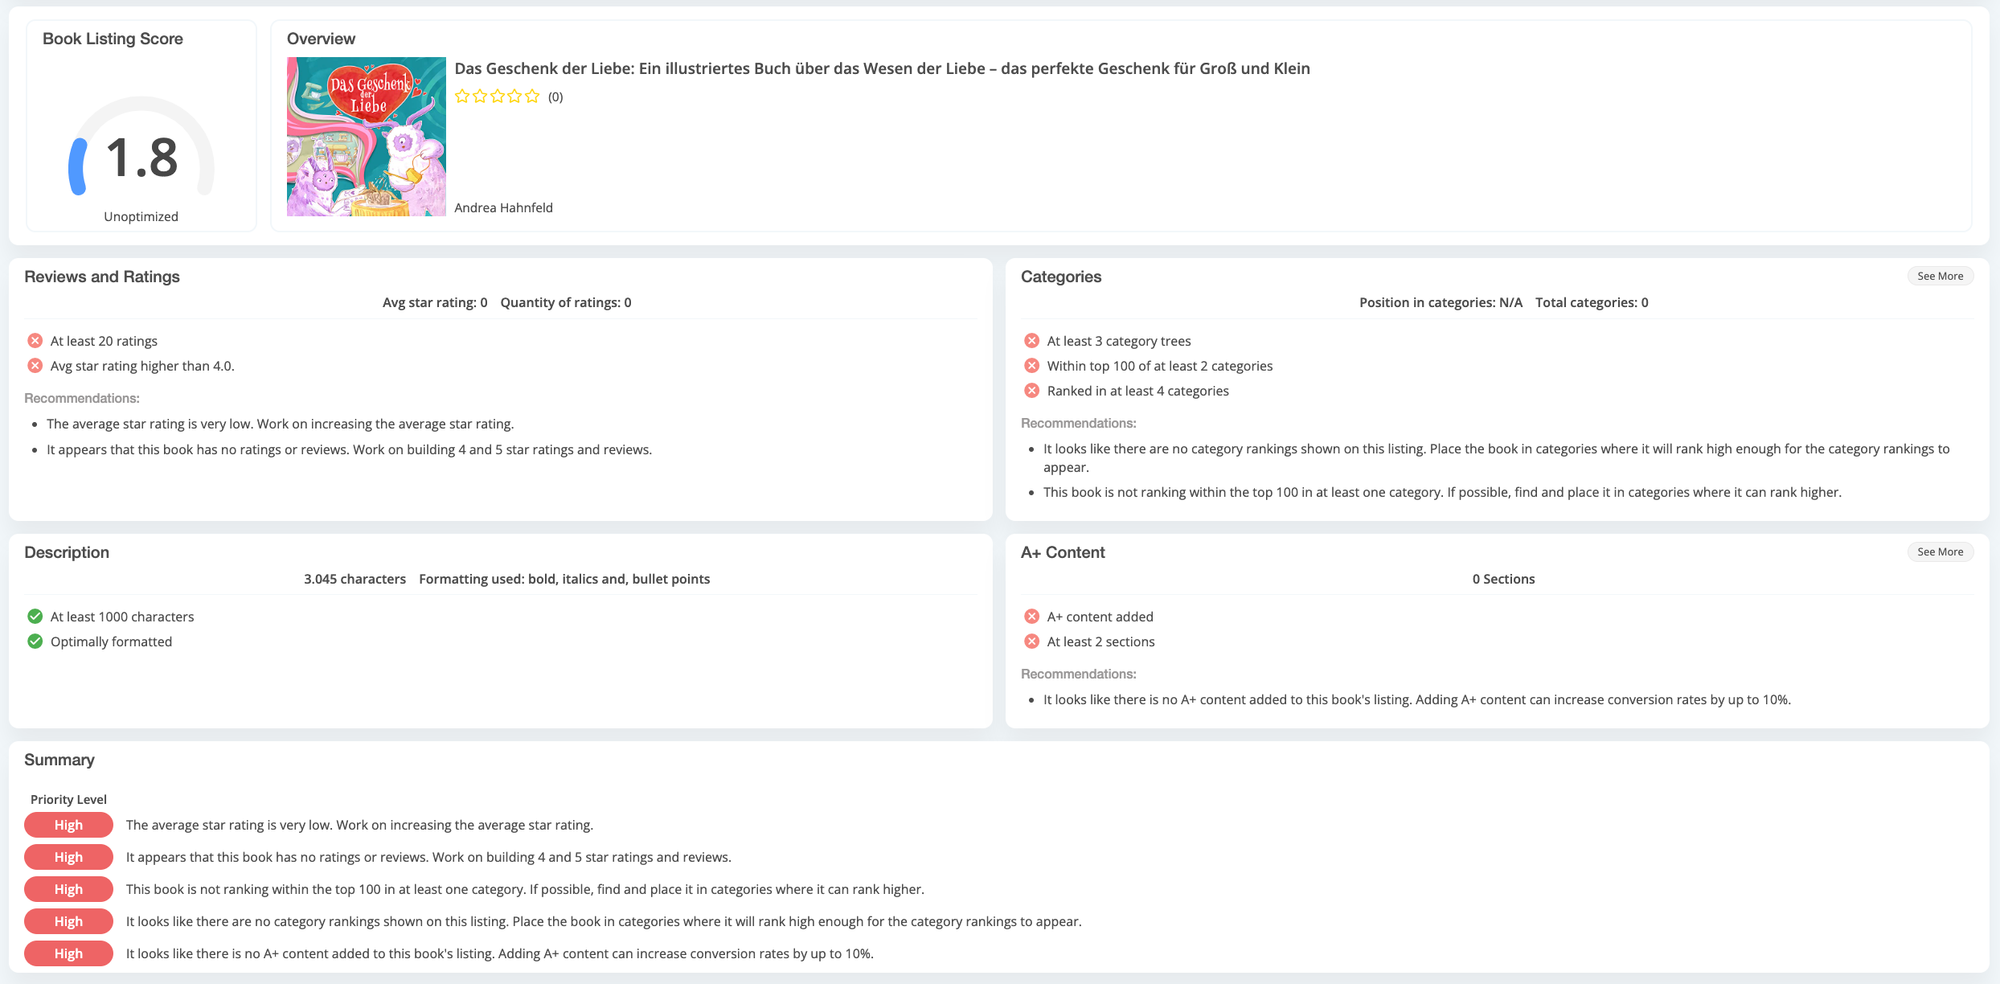The height and width of the screenshot is (984, 2000).
Task: Click author link 'Andrea Hahnfeld'
Action: click(503, 207)
